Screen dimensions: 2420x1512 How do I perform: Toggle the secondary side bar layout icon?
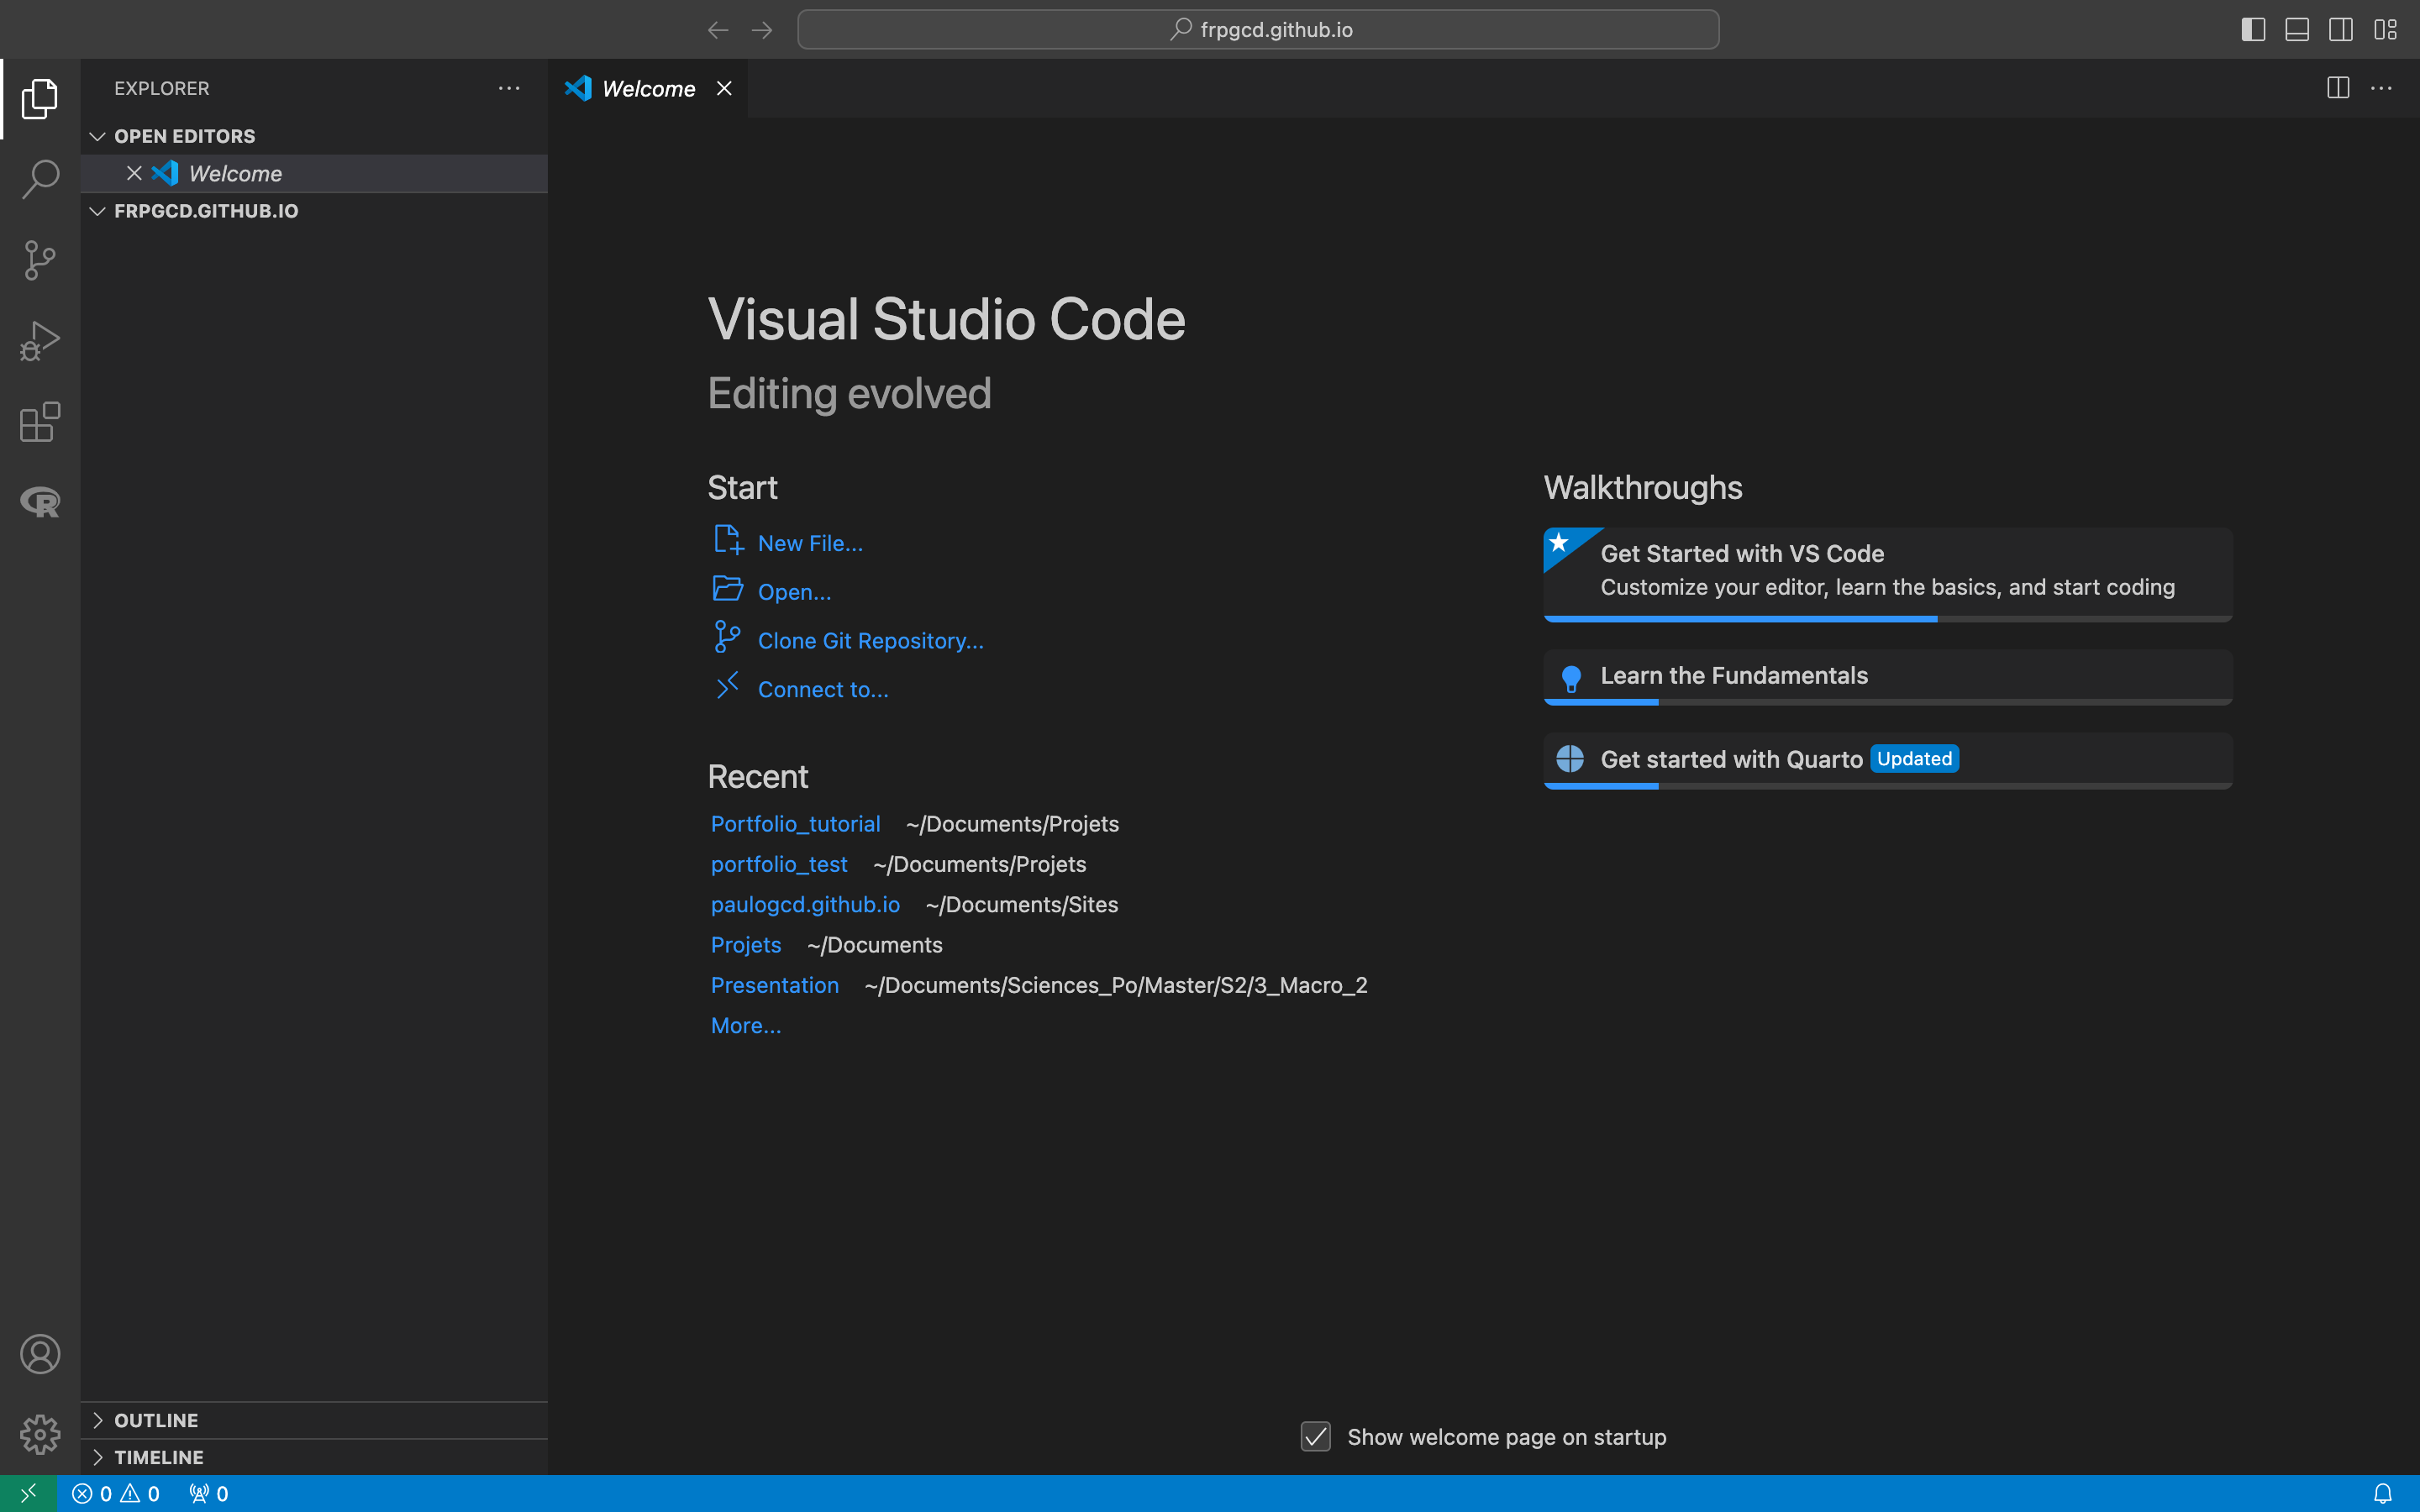pyautogui.click(x=2341, y=30)
